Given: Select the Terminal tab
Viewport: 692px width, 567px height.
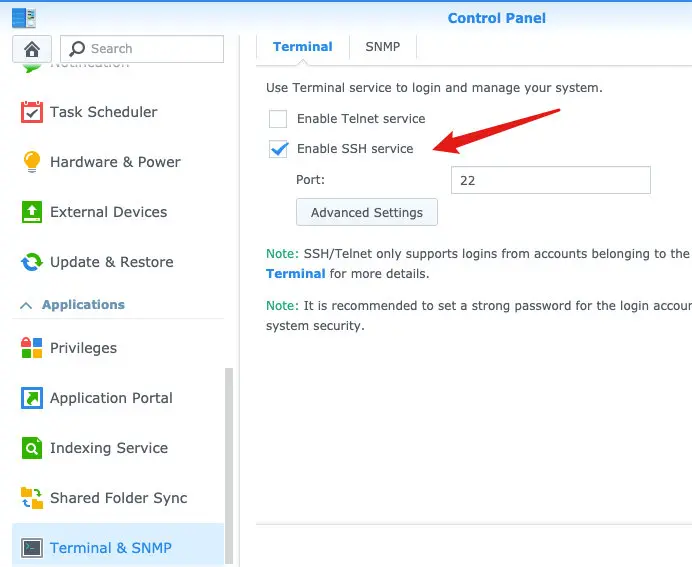Looking at the screenshot, I should coord(302,47).
